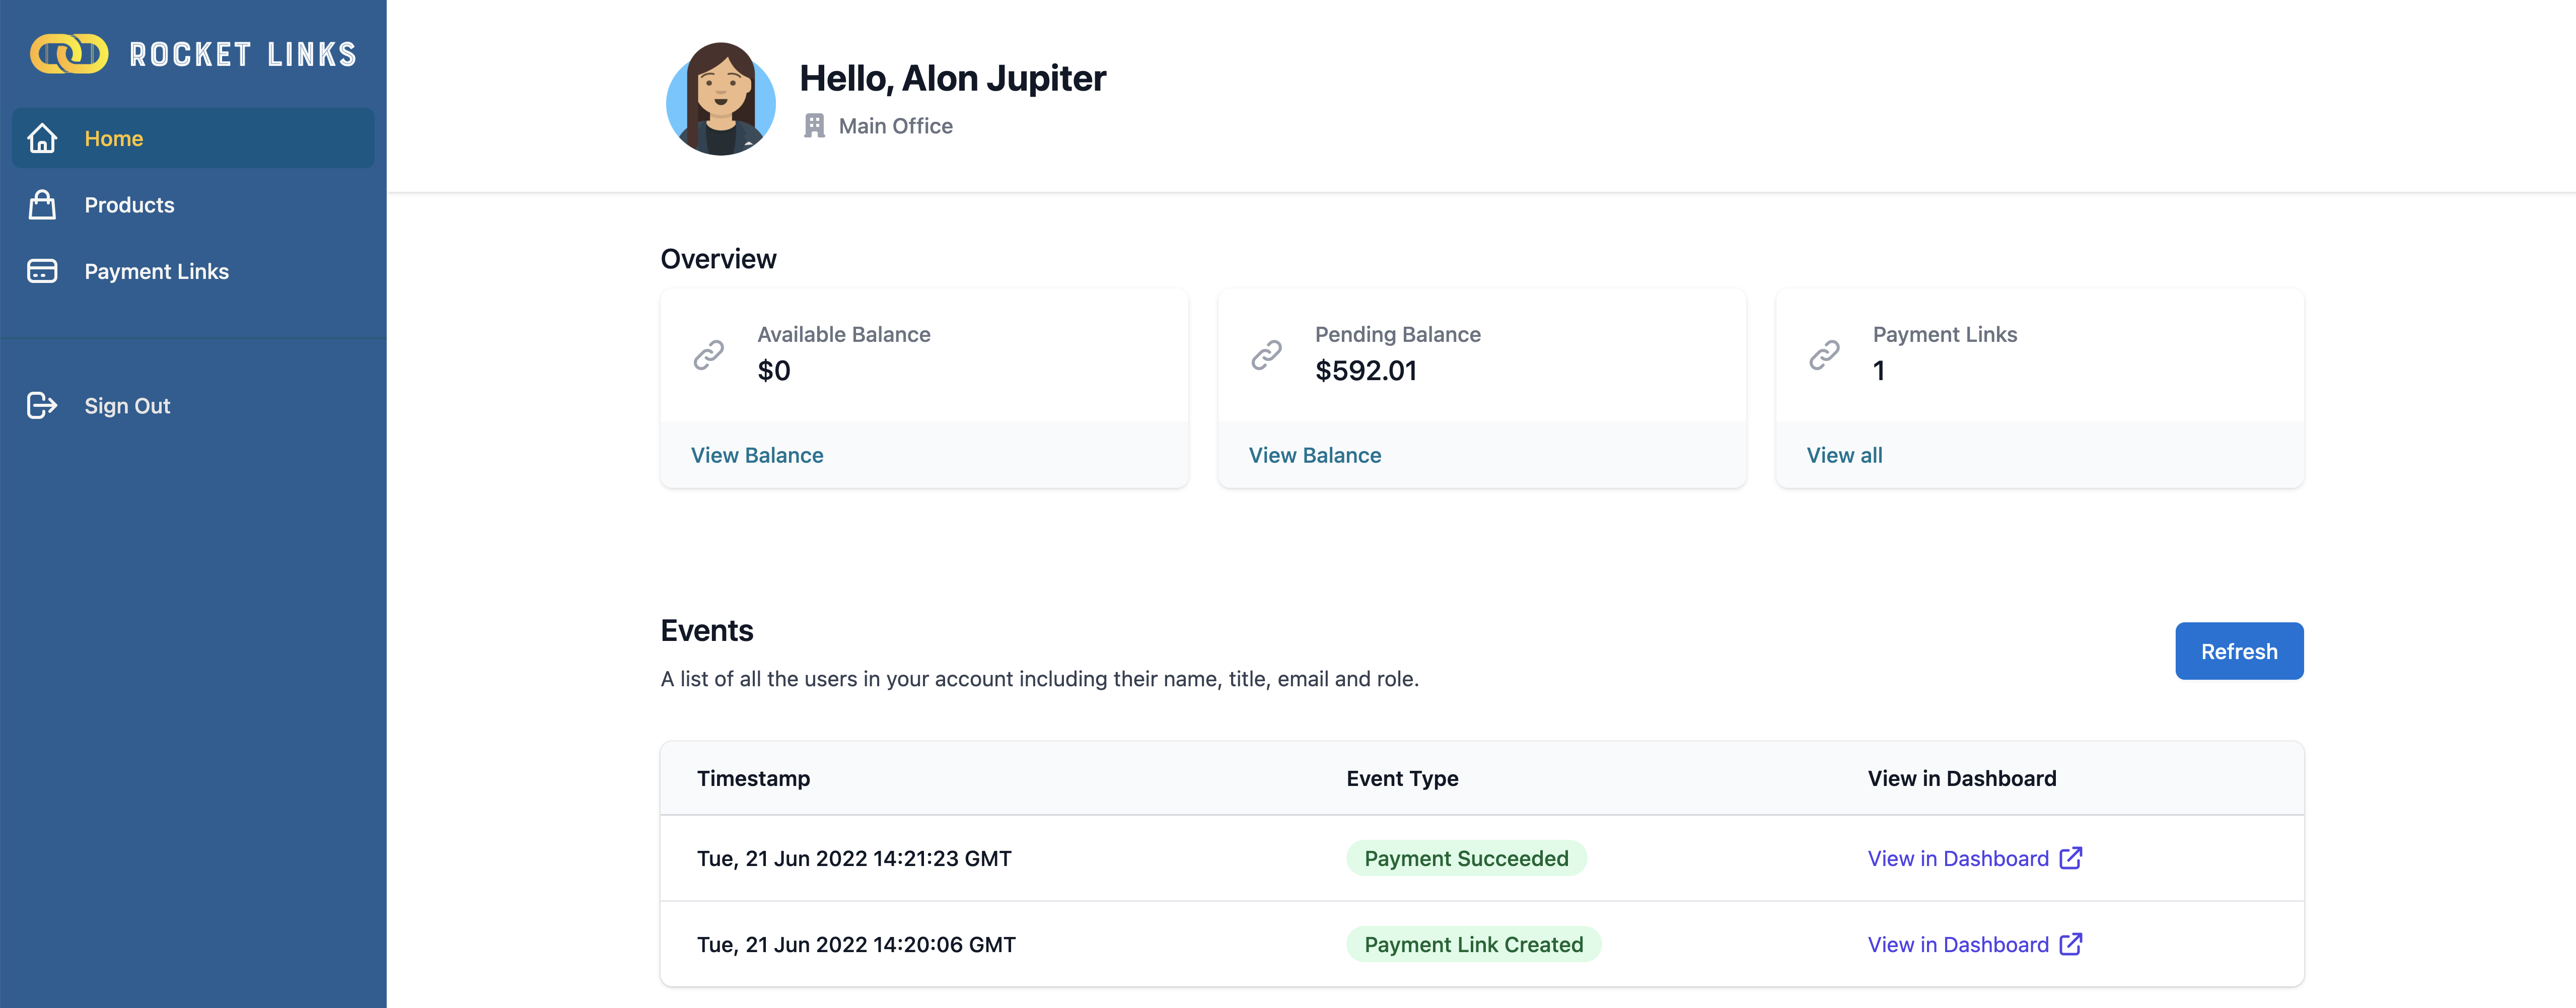This screenshot has height=1008, width=2576.
Task: Refresh the Events list
Action: [2239, 651]
